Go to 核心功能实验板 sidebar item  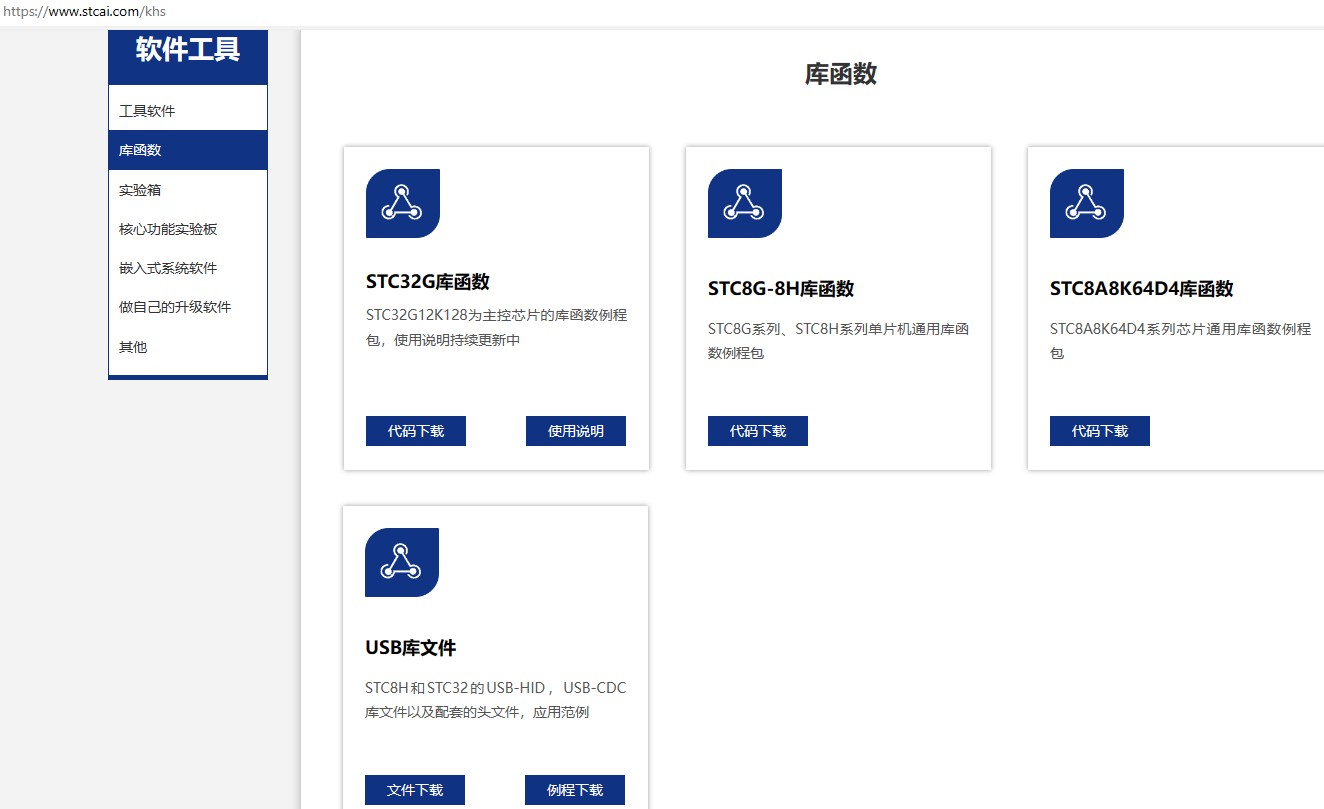(188, 229)
